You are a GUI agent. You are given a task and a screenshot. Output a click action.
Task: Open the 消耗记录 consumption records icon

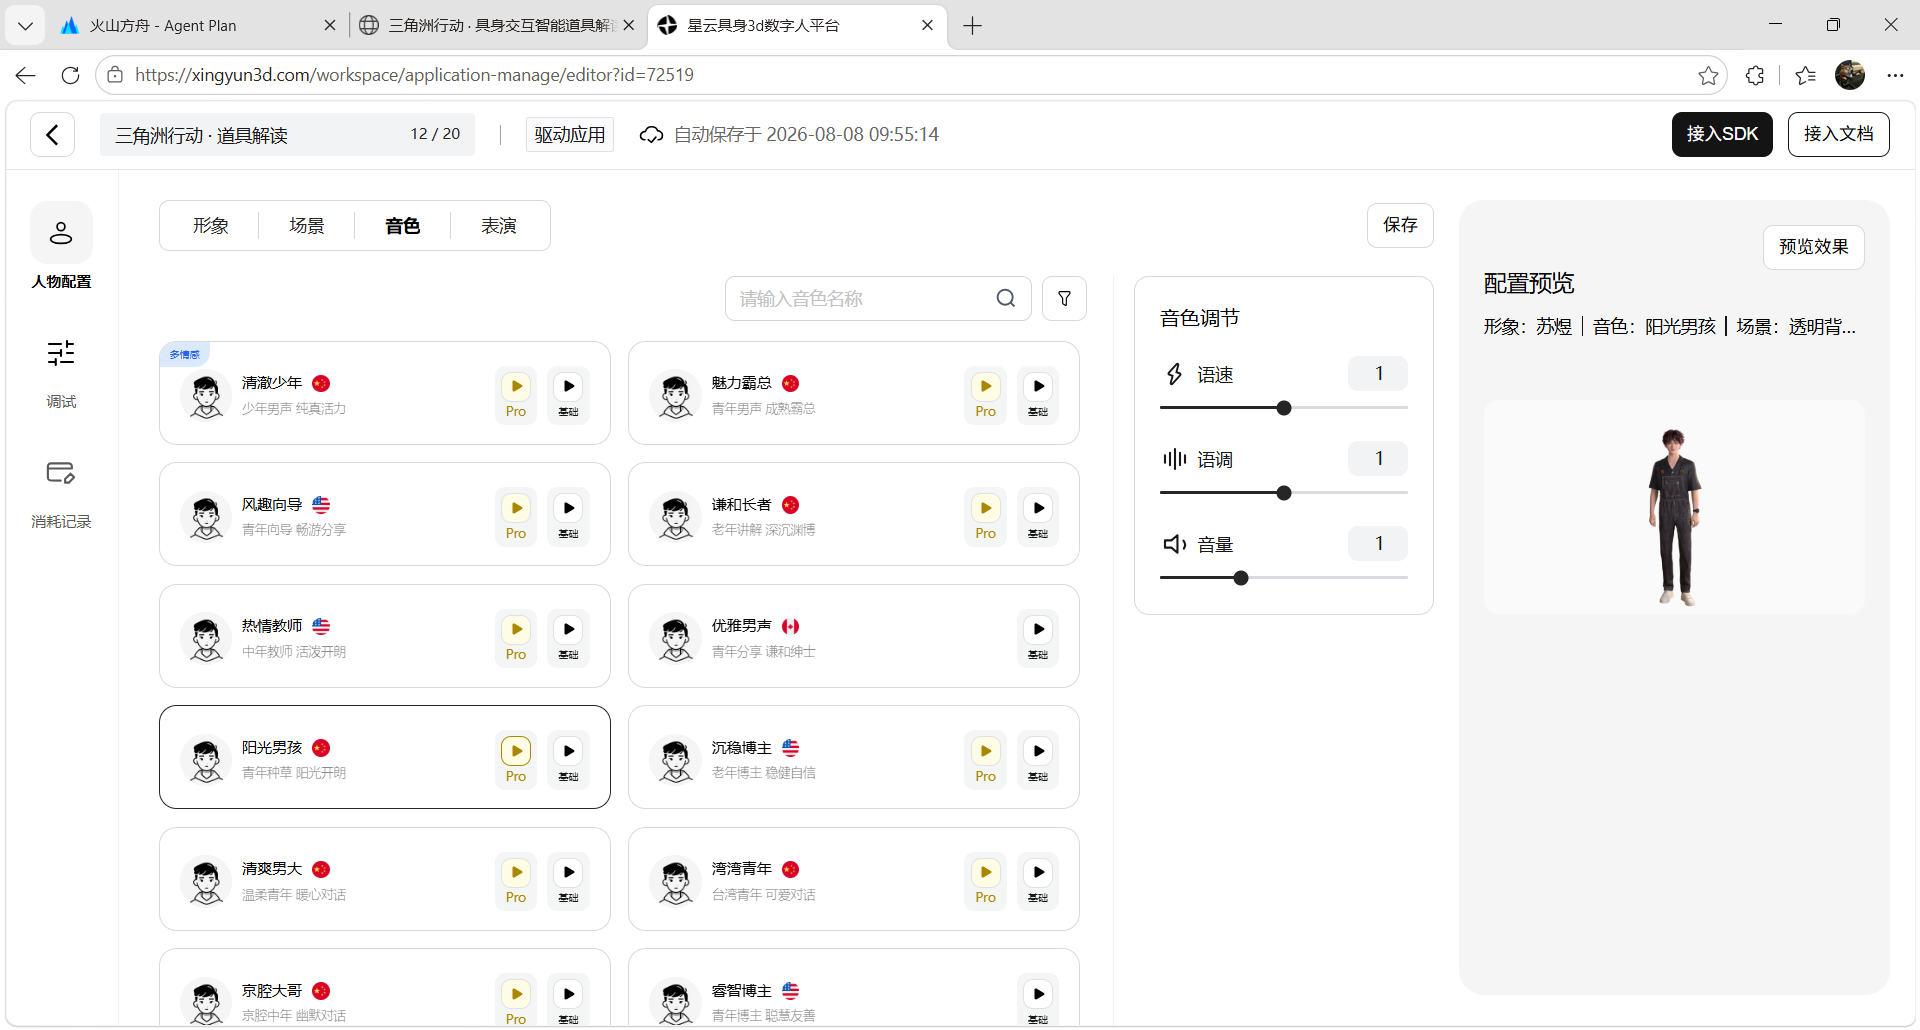61,473
